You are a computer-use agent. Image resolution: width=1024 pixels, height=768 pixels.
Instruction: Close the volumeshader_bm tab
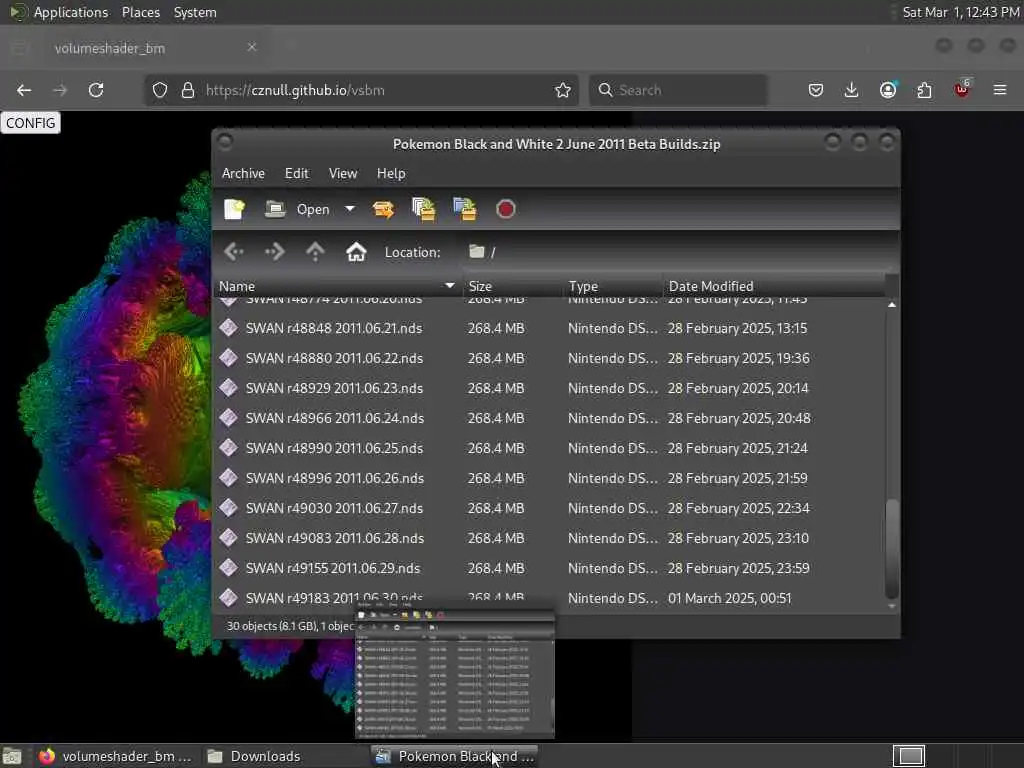[252, 47]
